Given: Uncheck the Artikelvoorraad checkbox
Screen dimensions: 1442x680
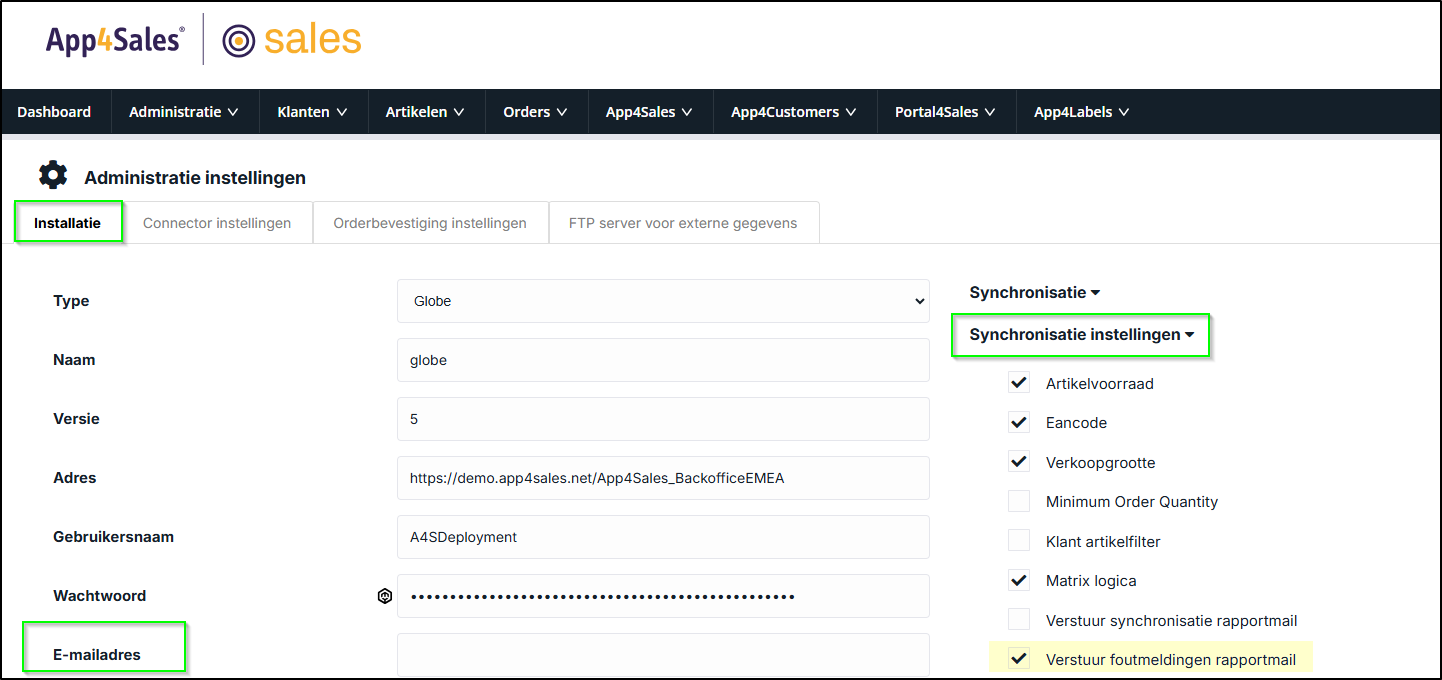Looking at the screenshot, I should (1019, 383).
